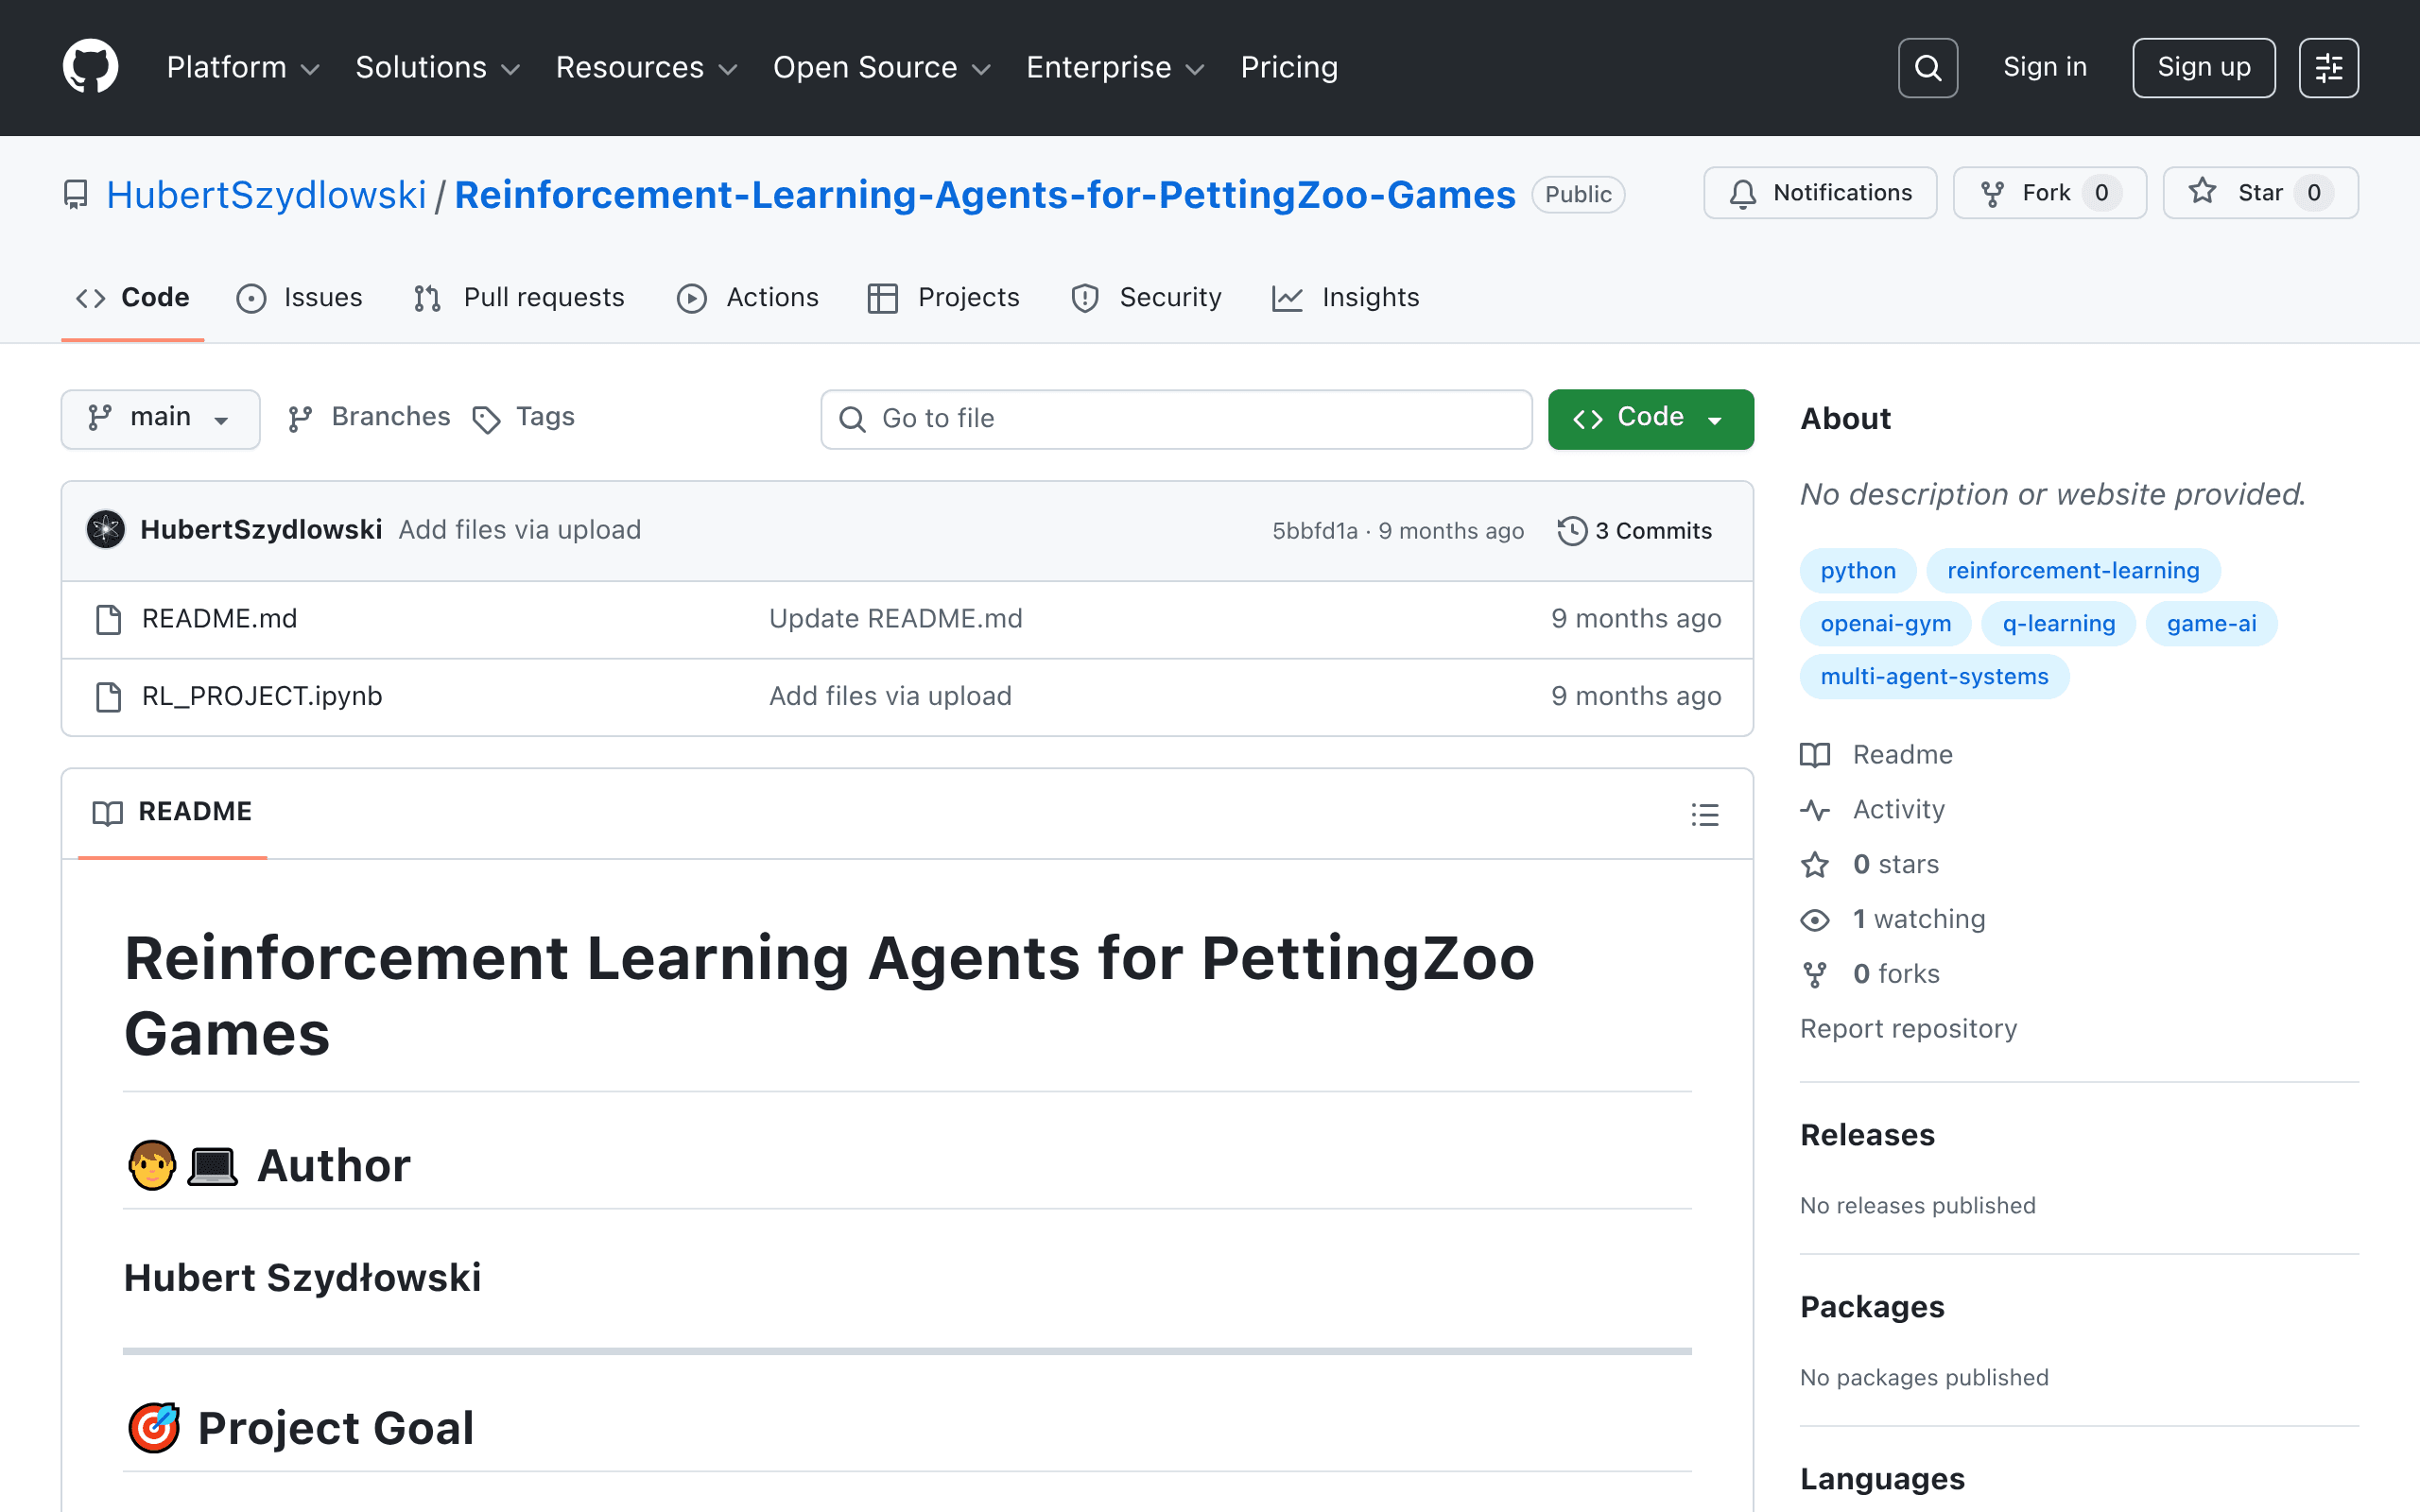Click the Update README.md commit message
This screenshot has height=1512, width=2420.
(x=895, y=619)
